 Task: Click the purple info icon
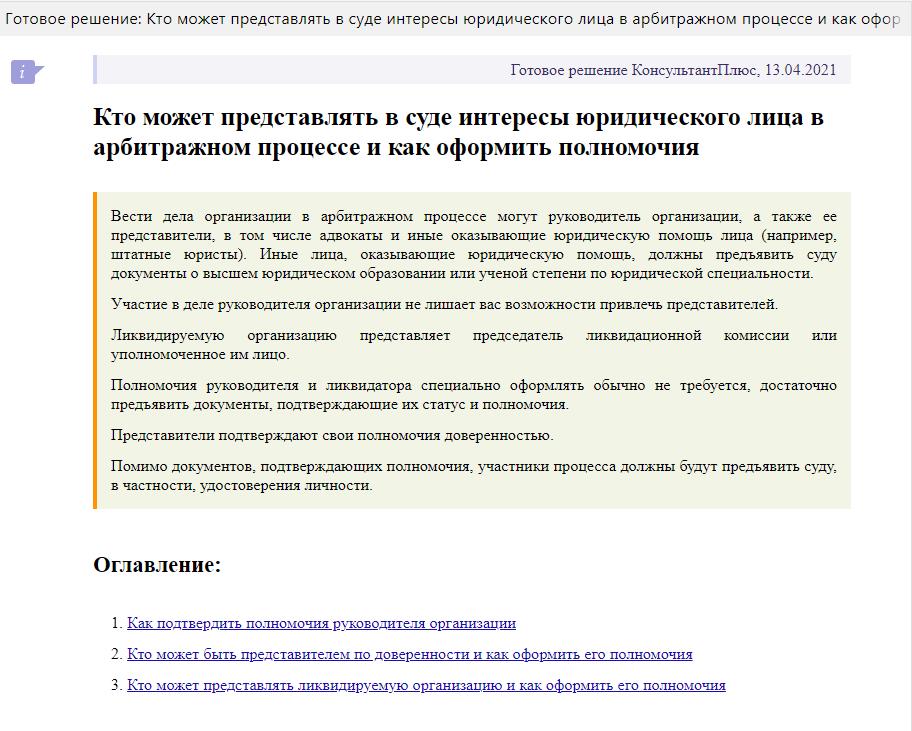[x=26, y=72]
